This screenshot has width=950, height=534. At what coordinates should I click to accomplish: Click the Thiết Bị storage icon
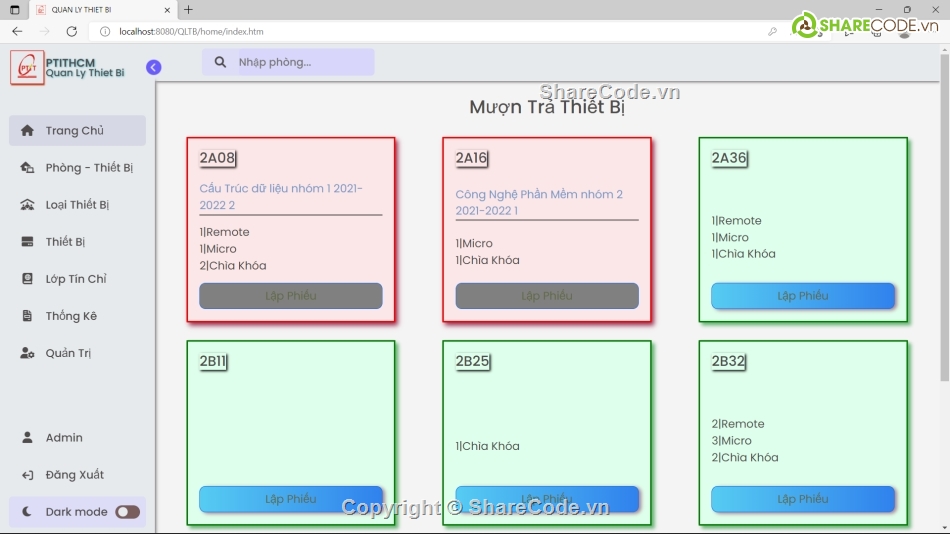tap(27, 242)
